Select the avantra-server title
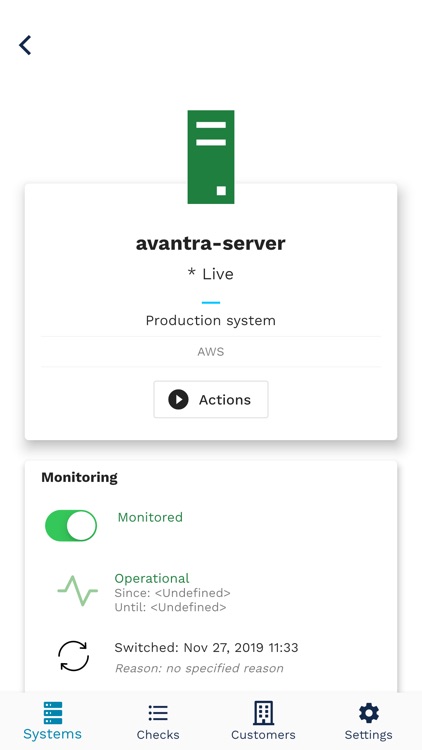422x750 pixels. (211, 243)
